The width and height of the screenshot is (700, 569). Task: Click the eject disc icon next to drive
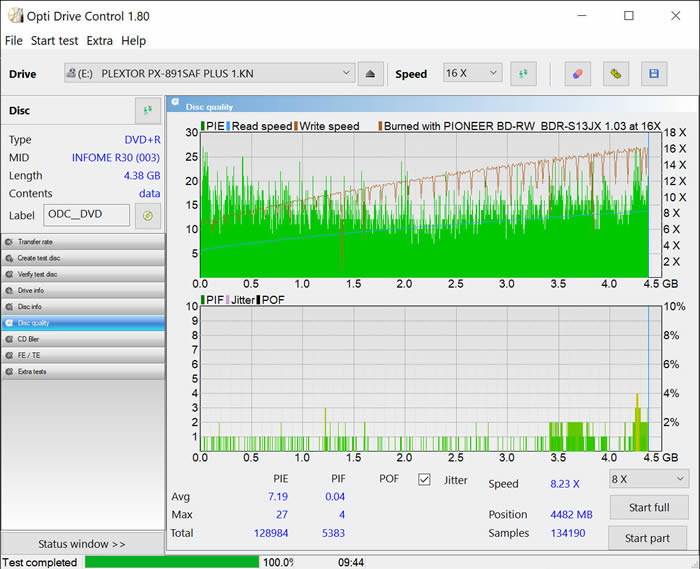tap(371, 73)
